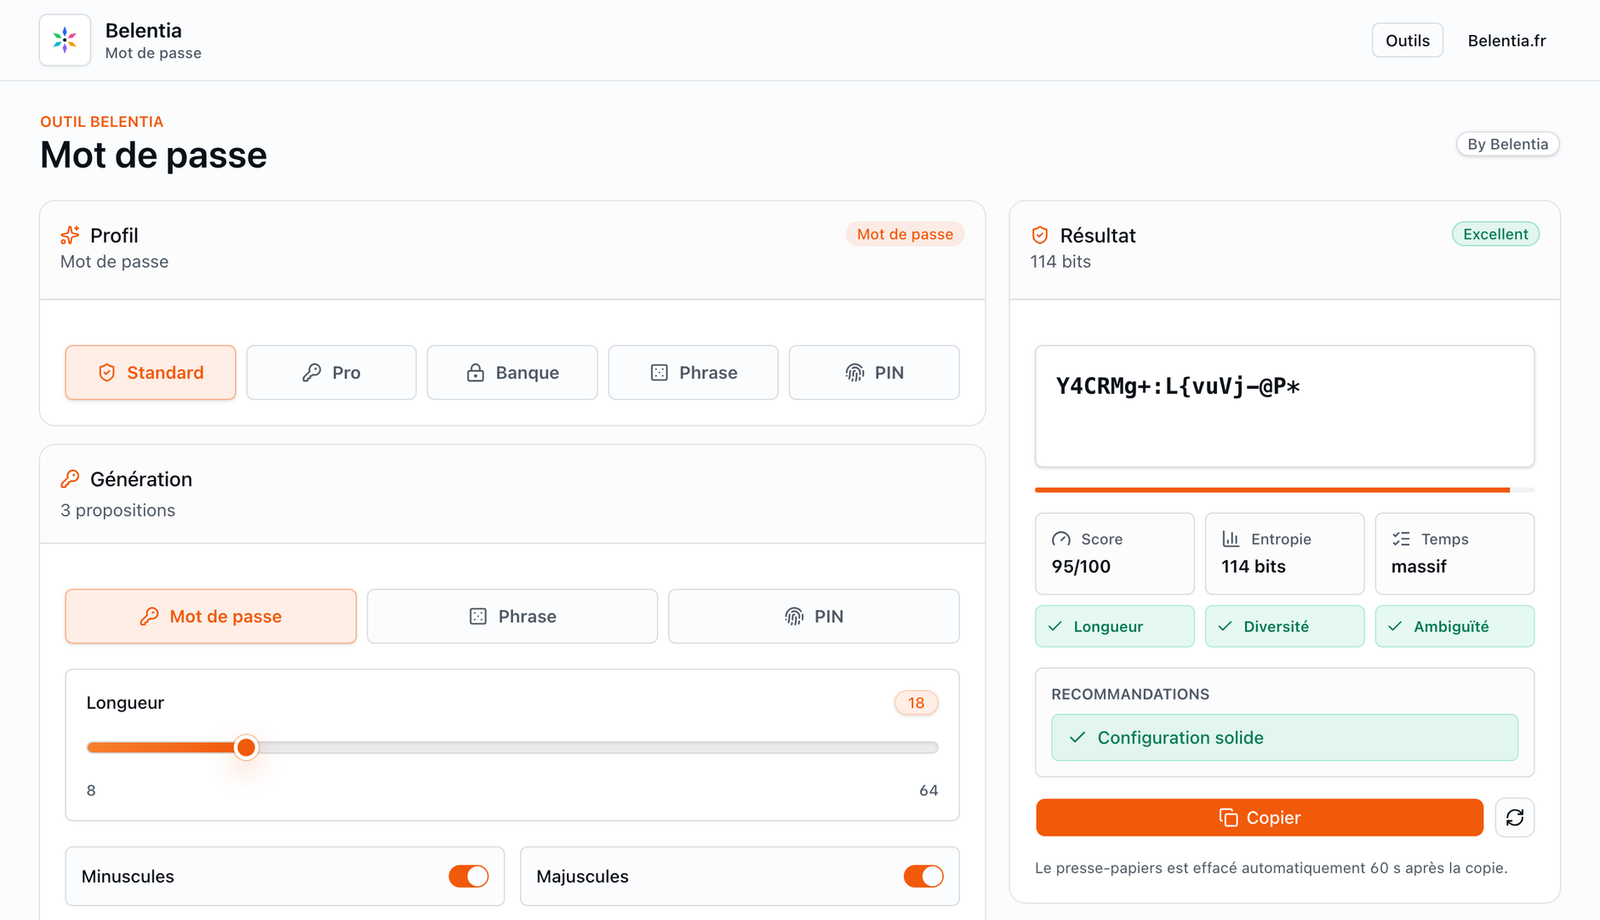Image resolution: width=1600 pixels, height=920 pixels.
Task: Select the Banque profile
Action: [512, 372]
